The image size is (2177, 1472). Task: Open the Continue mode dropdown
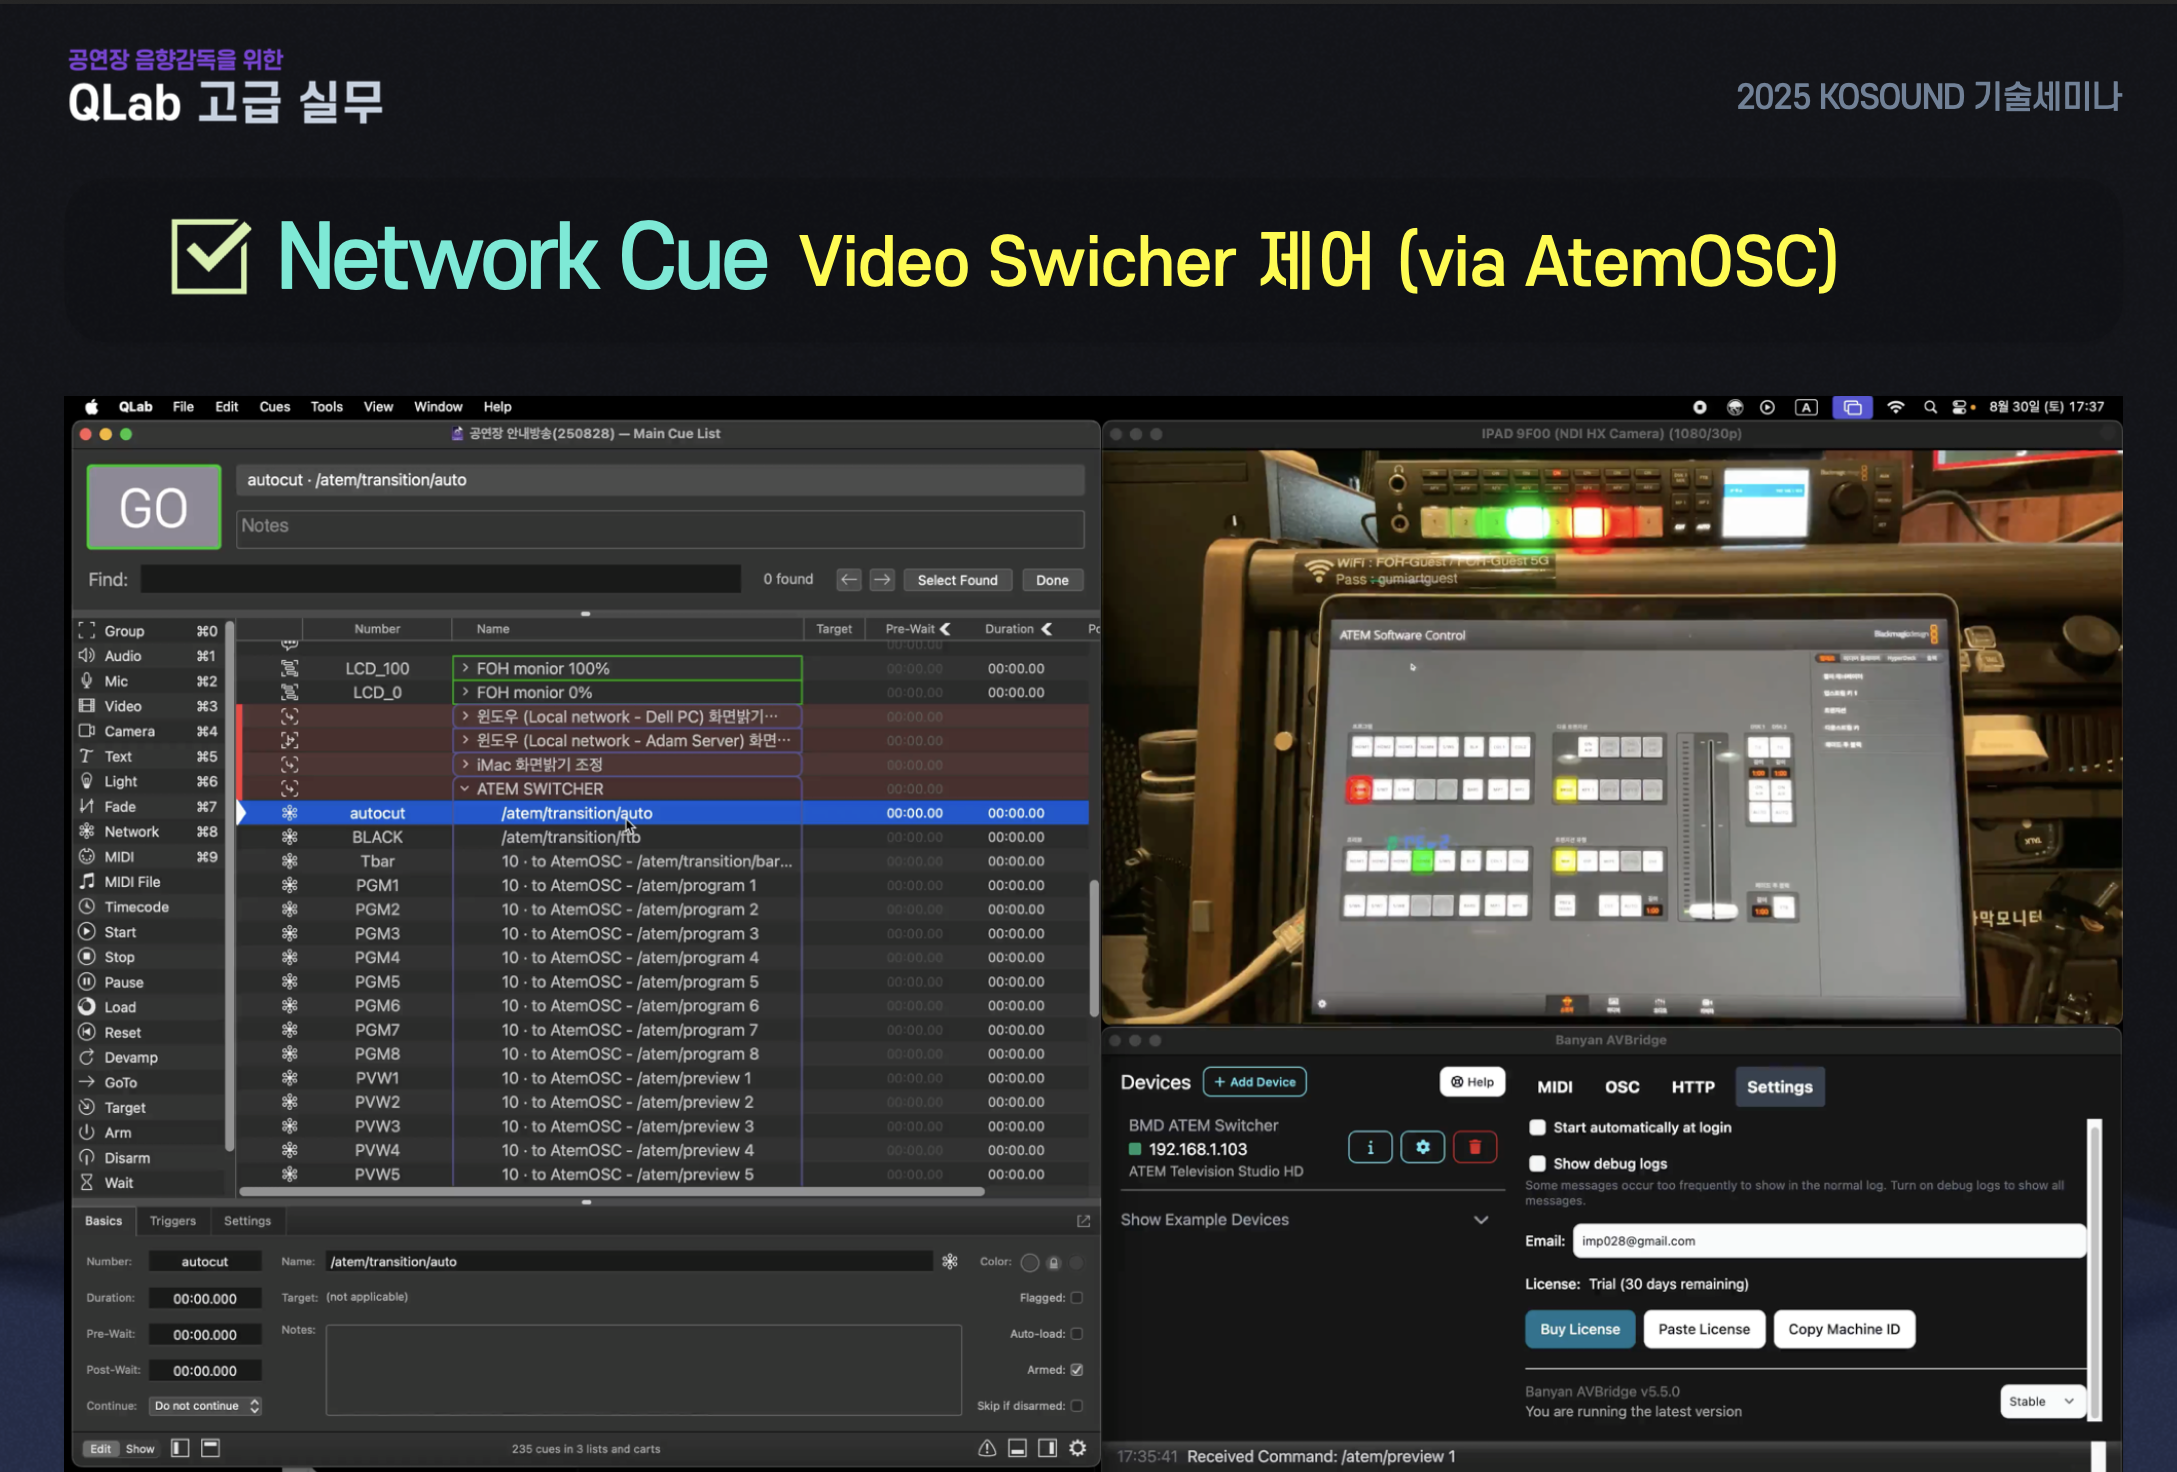pyautogui.click(x=205, y=1406)
